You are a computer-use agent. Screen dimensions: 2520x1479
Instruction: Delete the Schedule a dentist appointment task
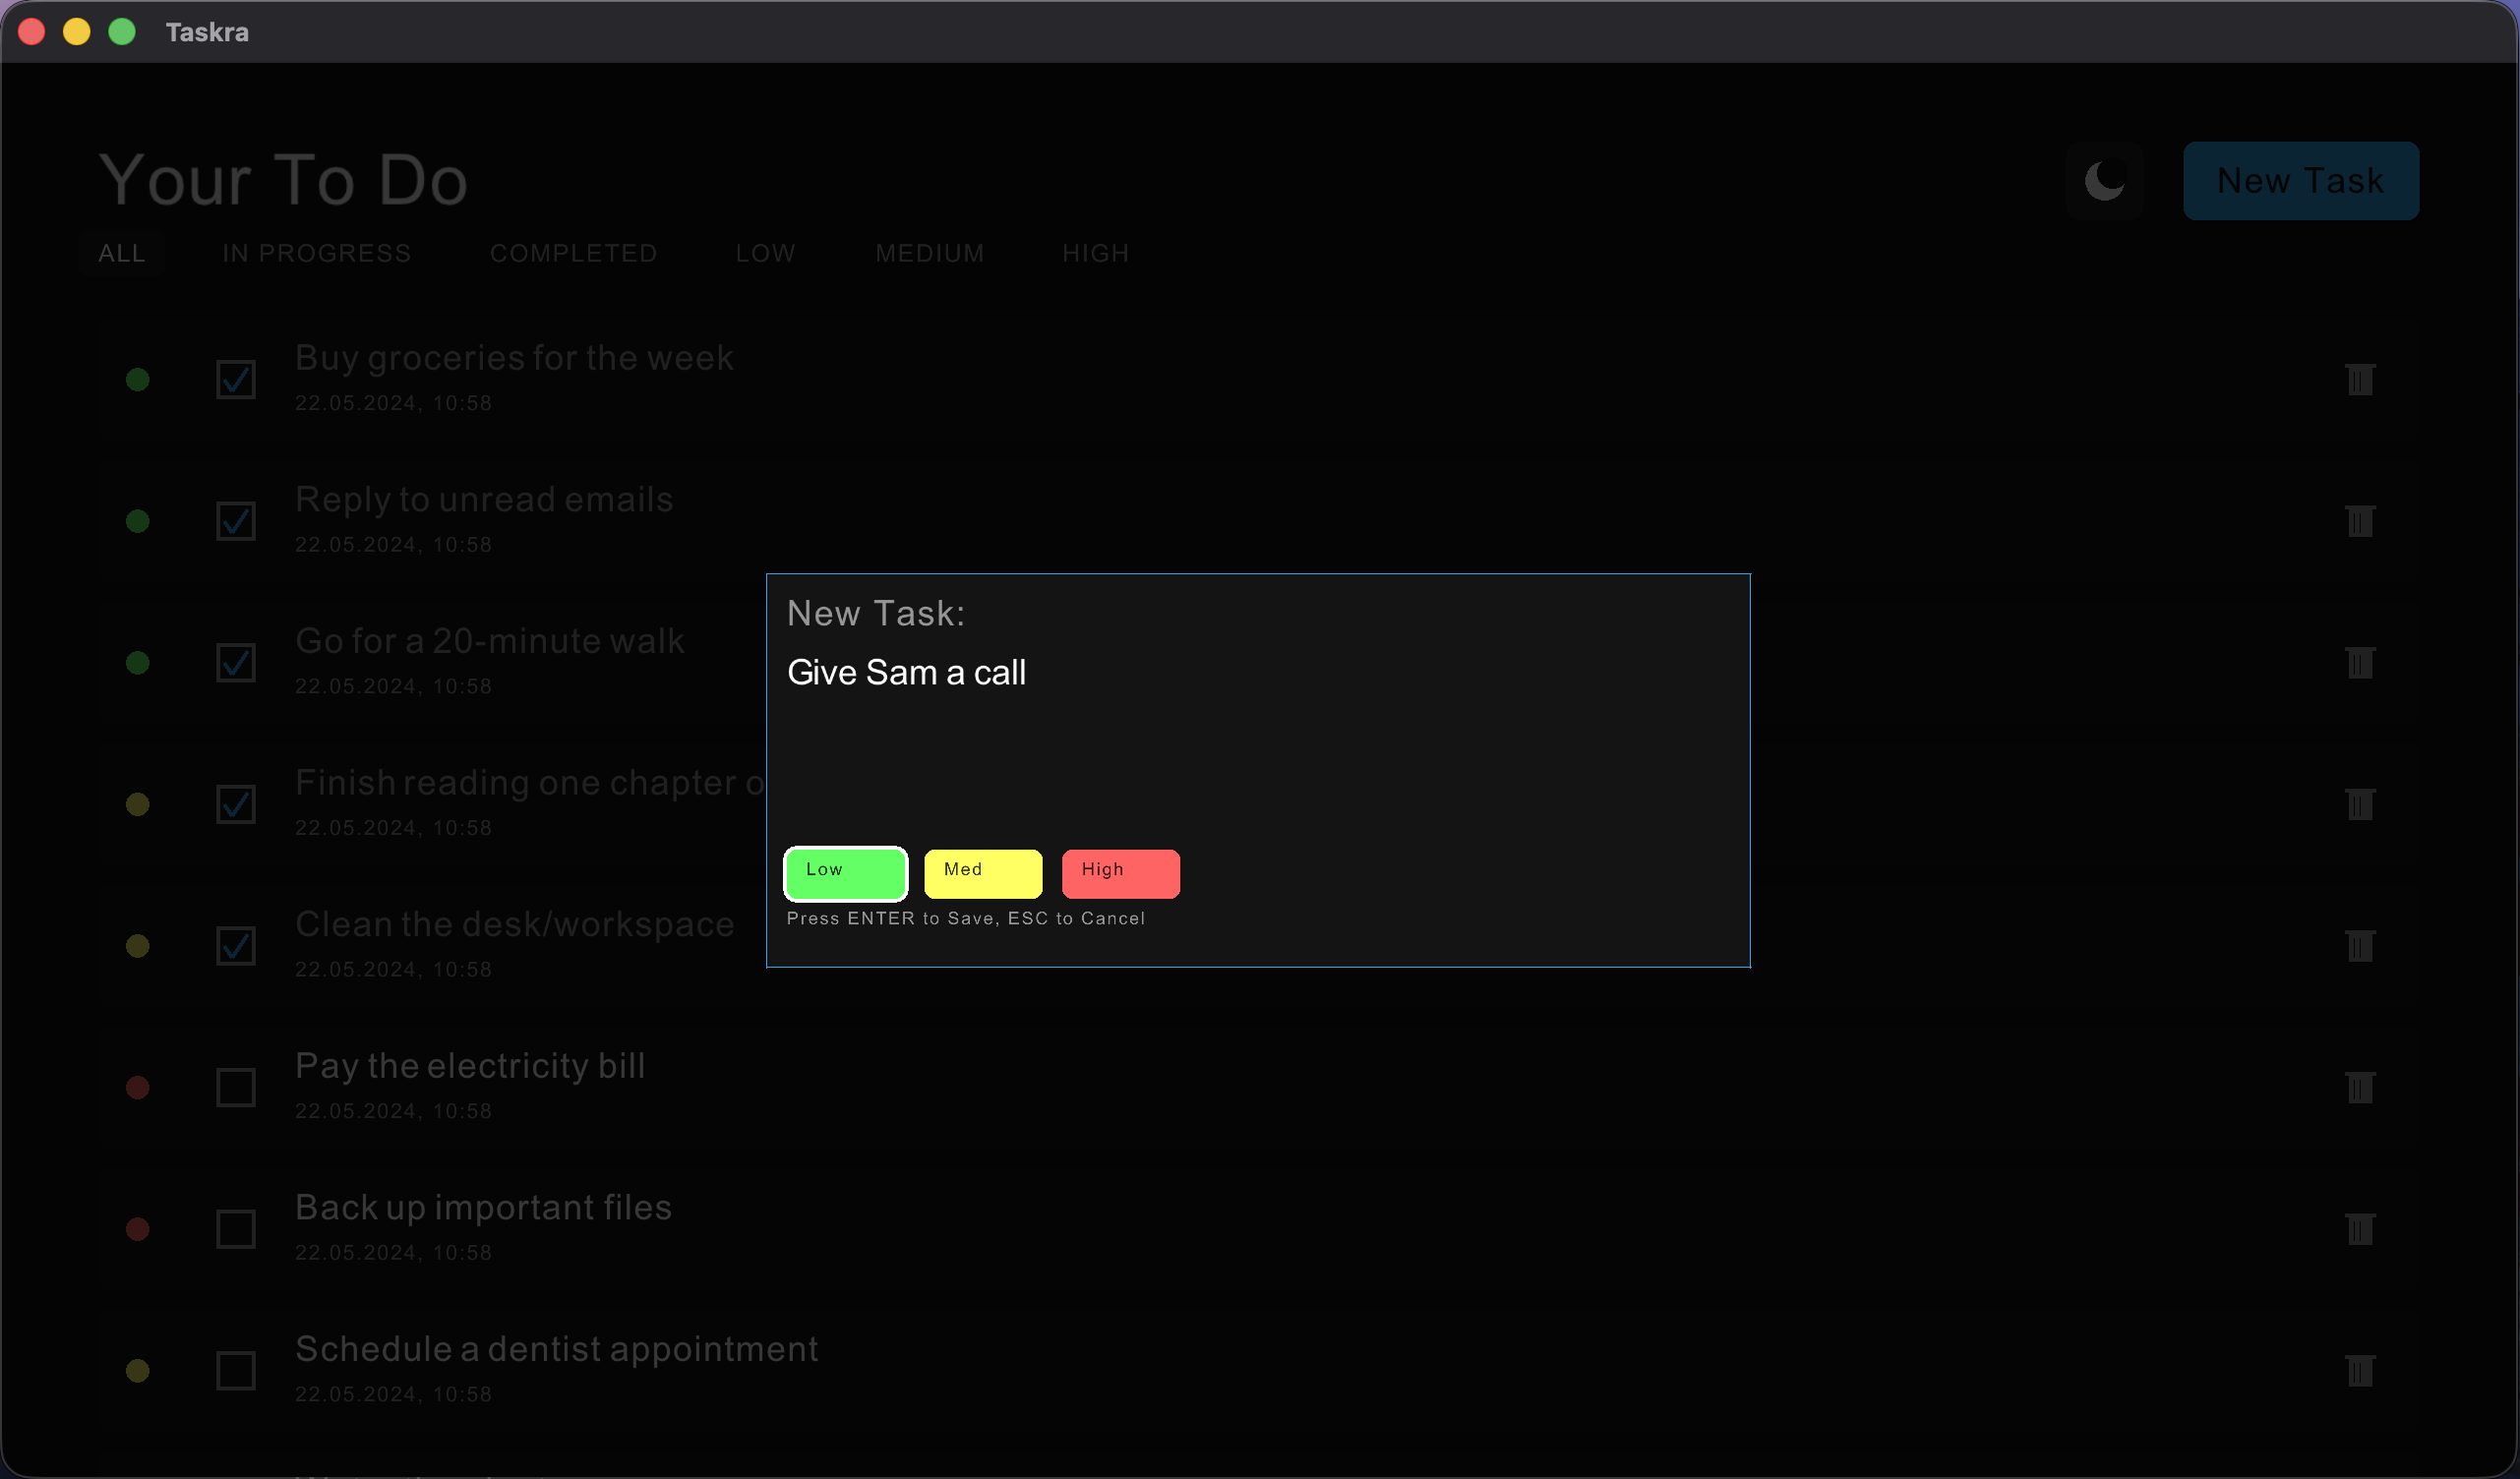[x=2360, y=1370]
